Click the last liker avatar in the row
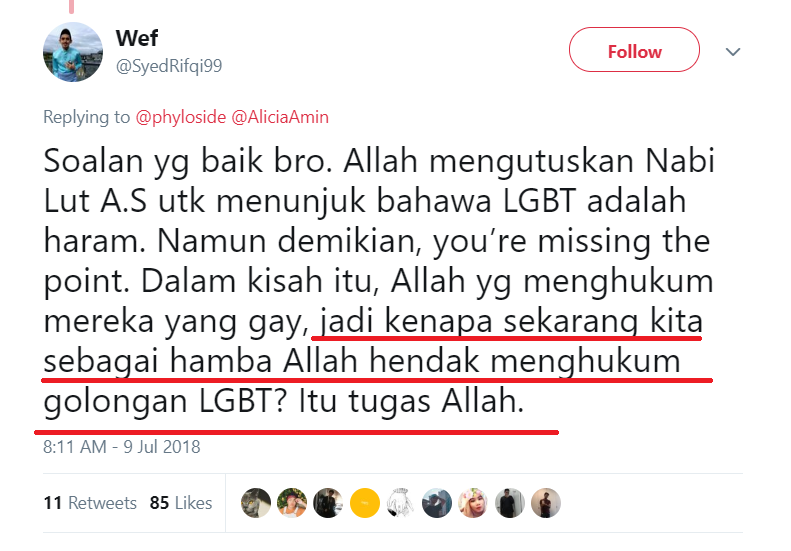 pos(546,503)
